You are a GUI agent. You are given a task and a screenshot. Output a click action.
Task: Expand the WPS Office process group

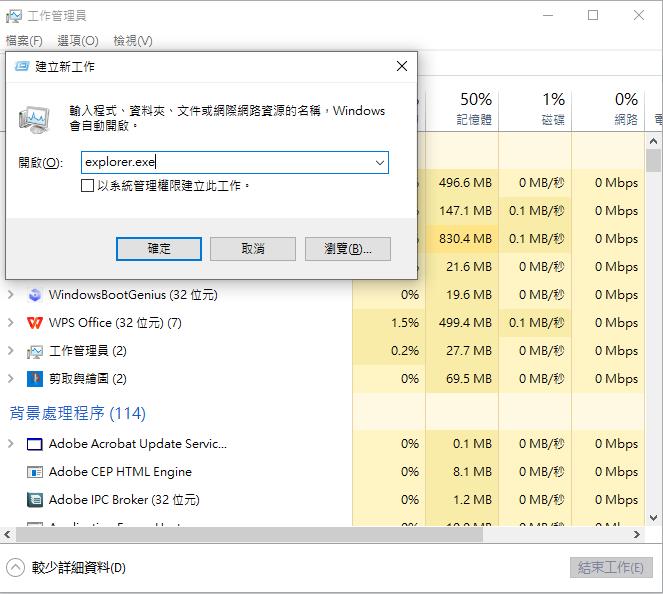pyautogui.click(x=11, y=323)
